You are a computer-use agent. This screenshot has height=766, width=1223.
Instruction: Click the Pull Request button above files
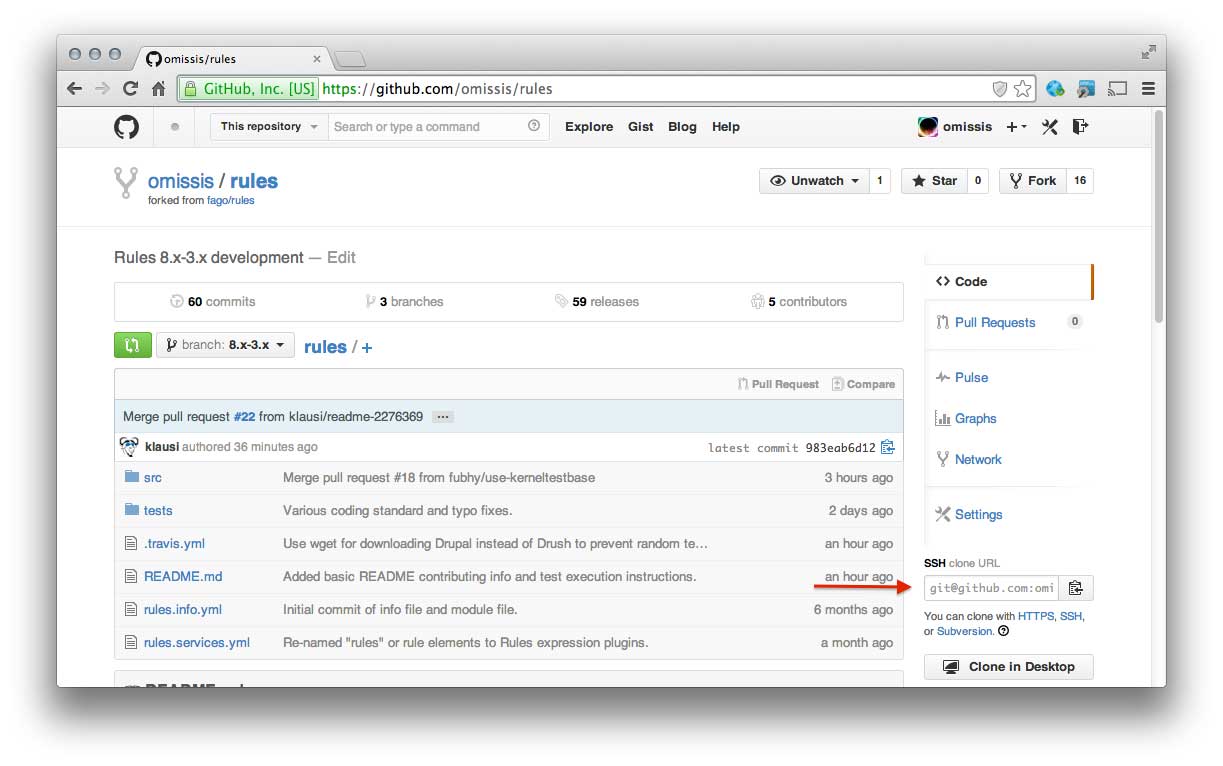point(778,384)
